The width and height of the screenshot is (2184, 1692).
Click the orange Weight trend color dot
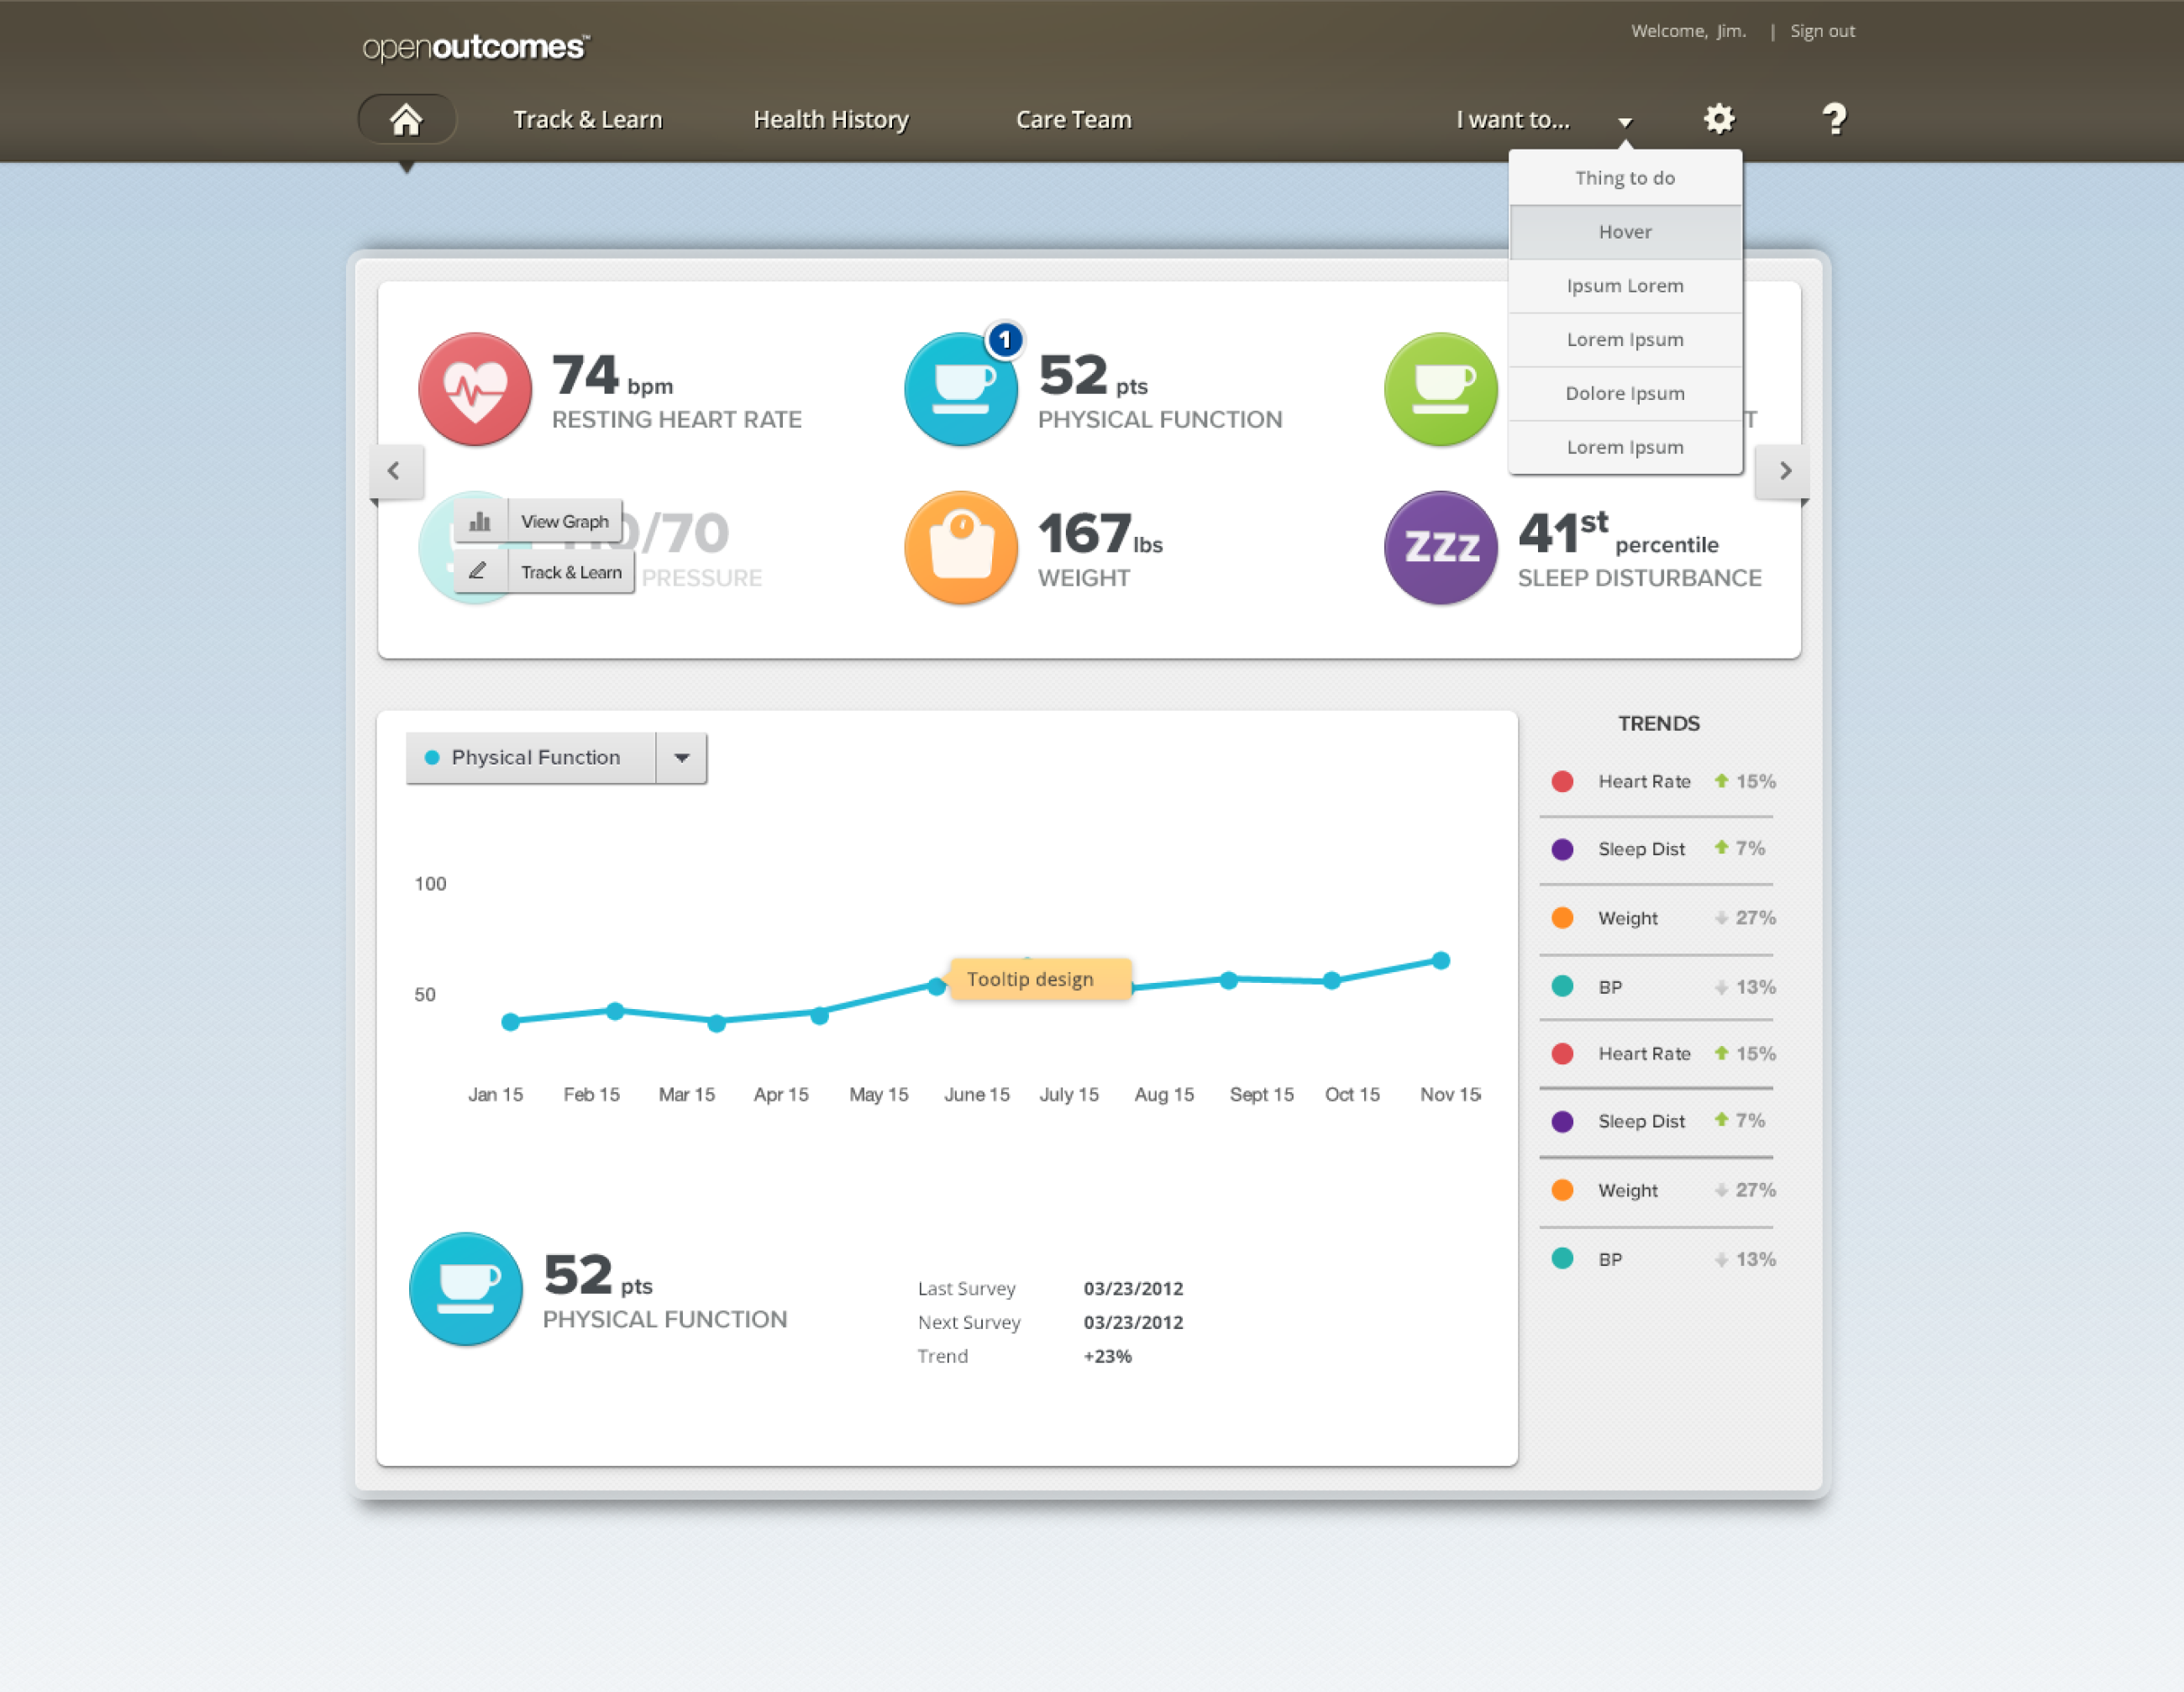(x=1562, y=918)
